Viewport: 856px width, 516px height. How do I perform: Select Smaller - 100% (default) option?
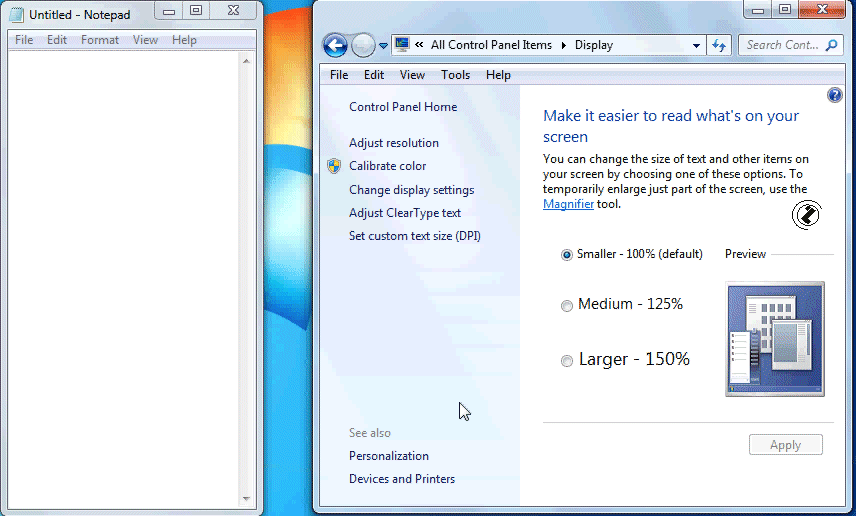point(567,255)
